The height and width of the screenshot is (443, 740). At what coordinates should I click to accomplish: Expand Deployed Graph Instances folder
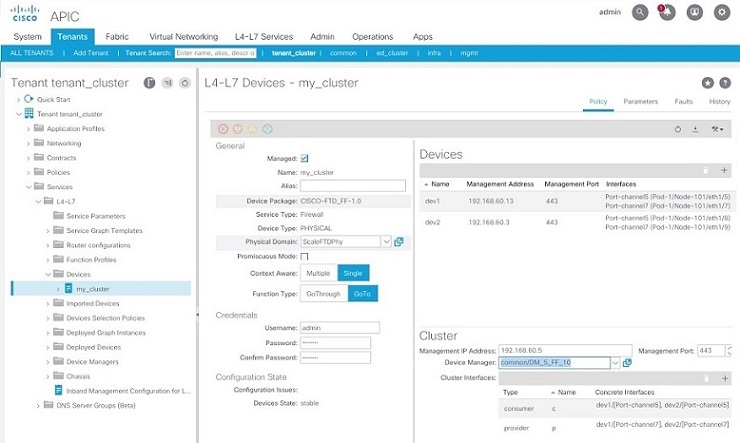pyautogui.click(x=48, y=333)
